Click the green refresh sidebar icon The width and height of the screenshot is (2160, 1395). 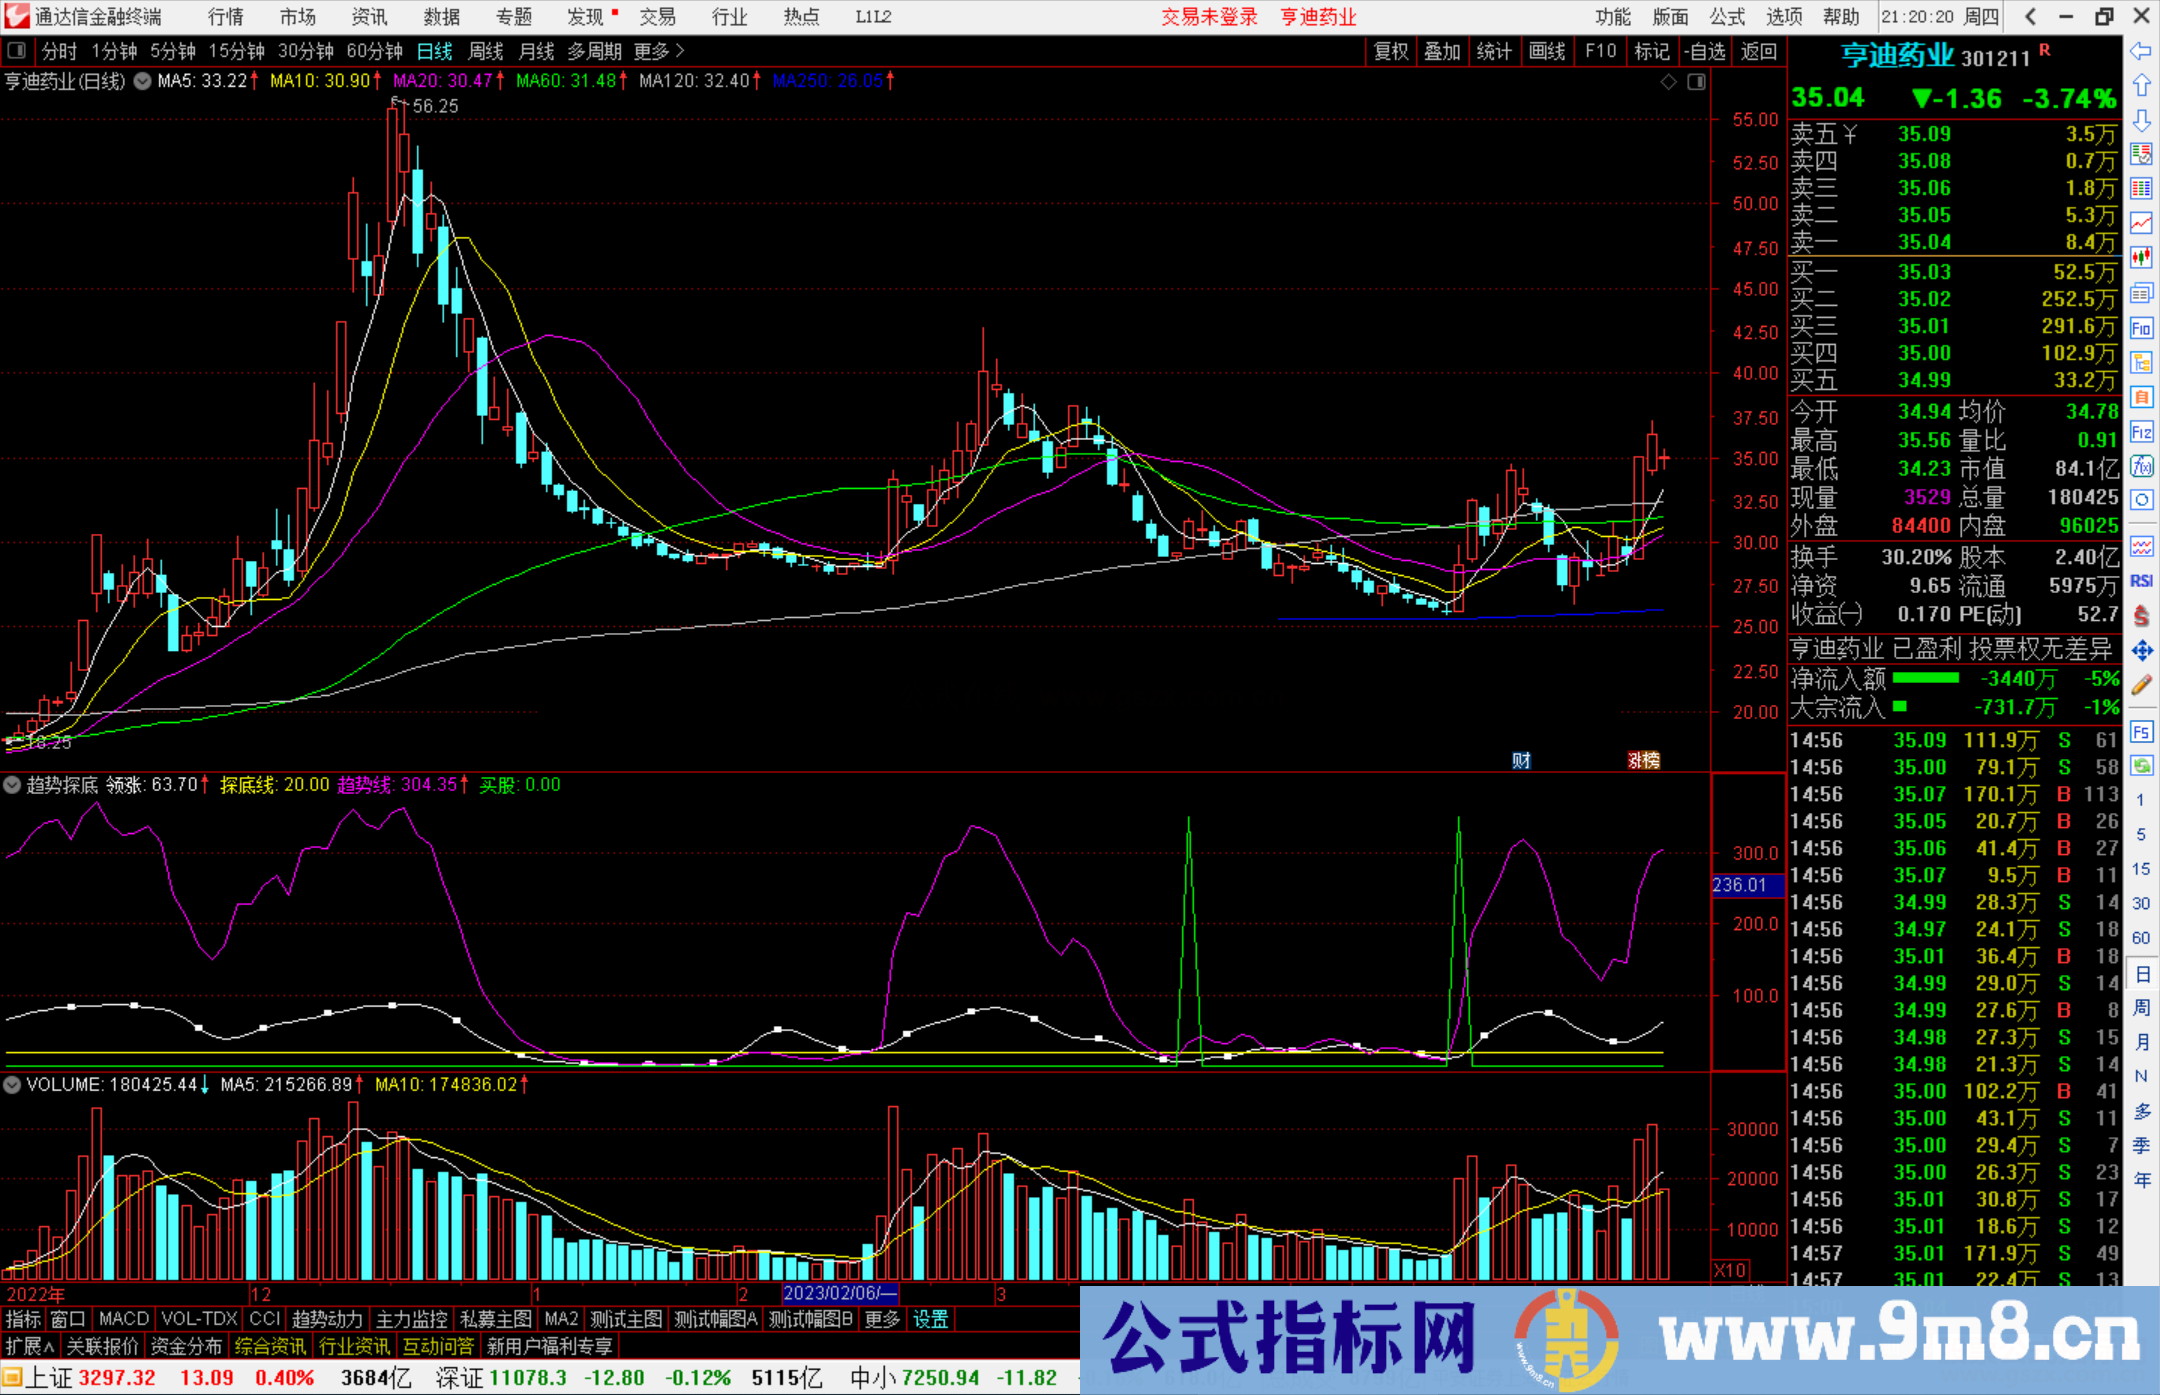(2141, 766)
